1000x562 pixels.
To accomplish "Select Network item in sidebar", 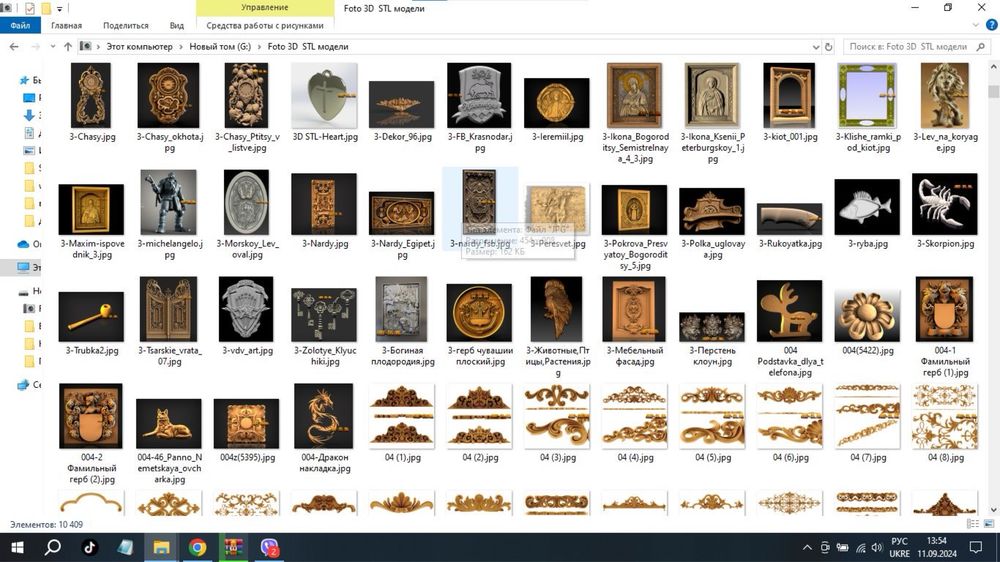I will click(x=24, y=385).
